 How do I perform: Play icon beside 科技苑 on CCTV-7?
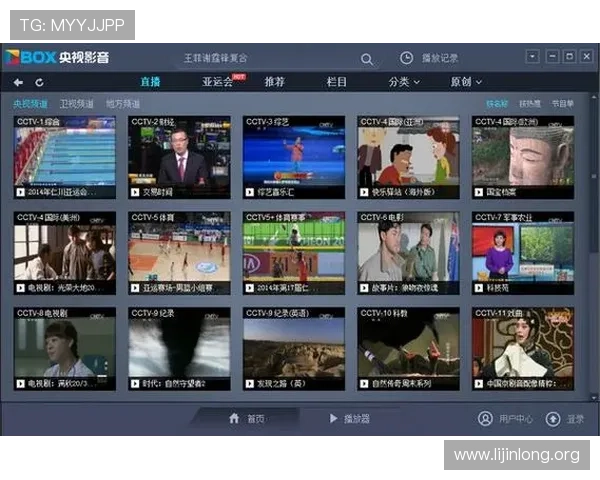(x=479, y=288)
